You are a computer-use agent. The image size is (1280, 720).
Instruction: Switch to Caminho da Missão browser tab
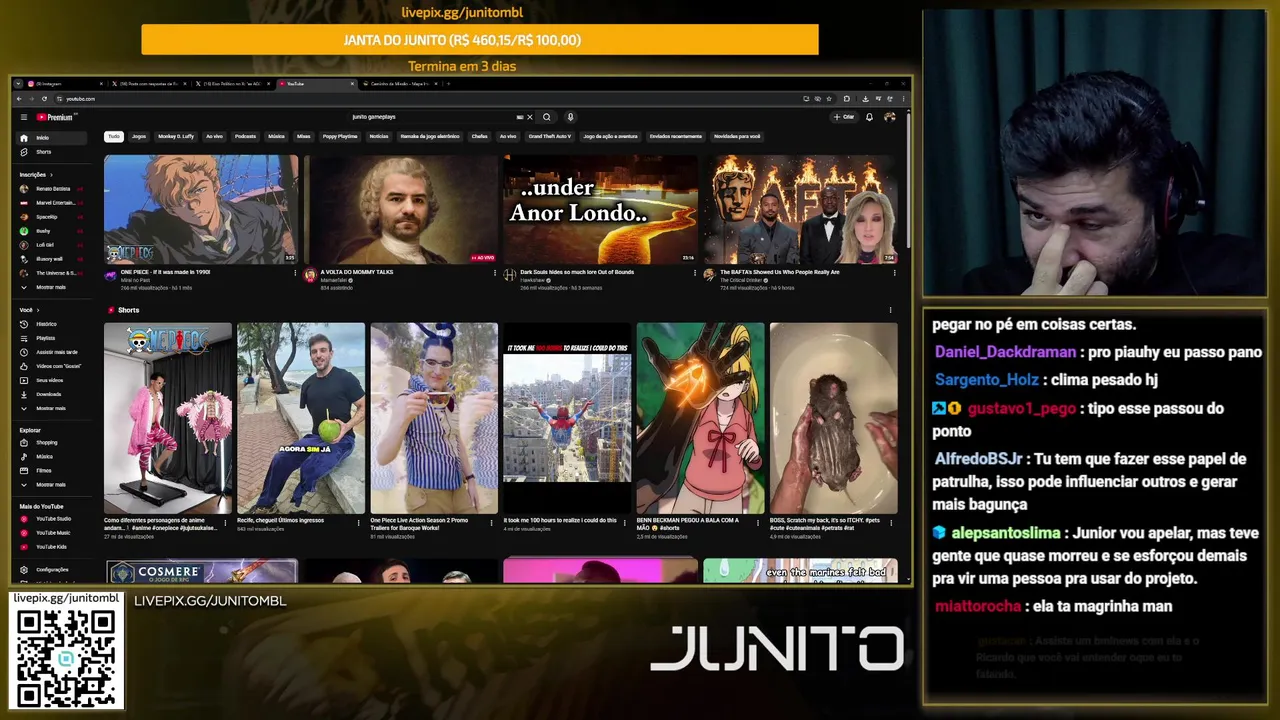tap(400, 84)
